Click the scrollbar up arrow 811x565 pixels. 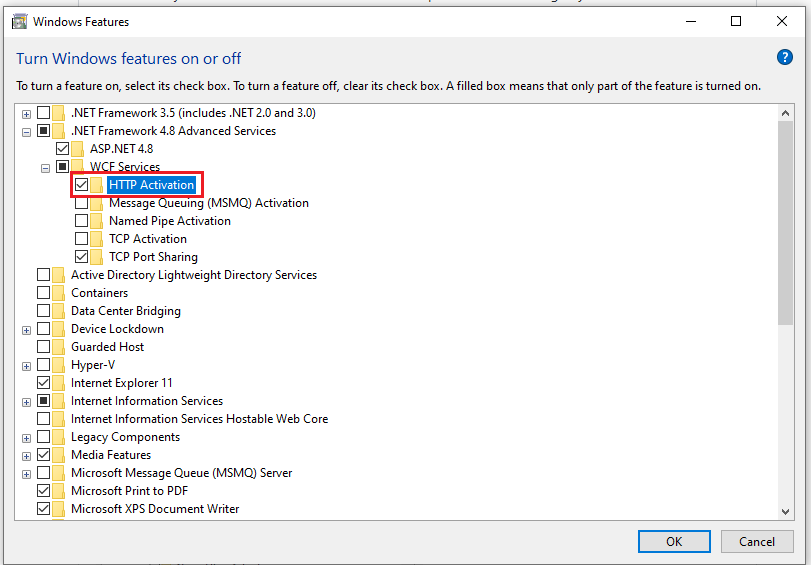785,113
